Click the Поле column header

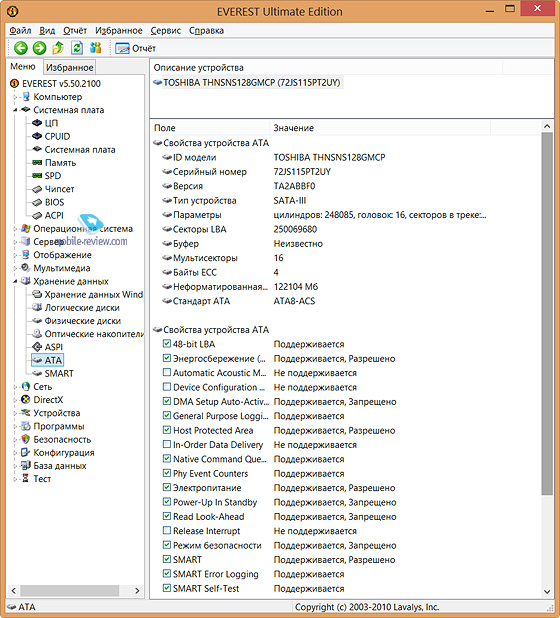[x=210, y=128]
